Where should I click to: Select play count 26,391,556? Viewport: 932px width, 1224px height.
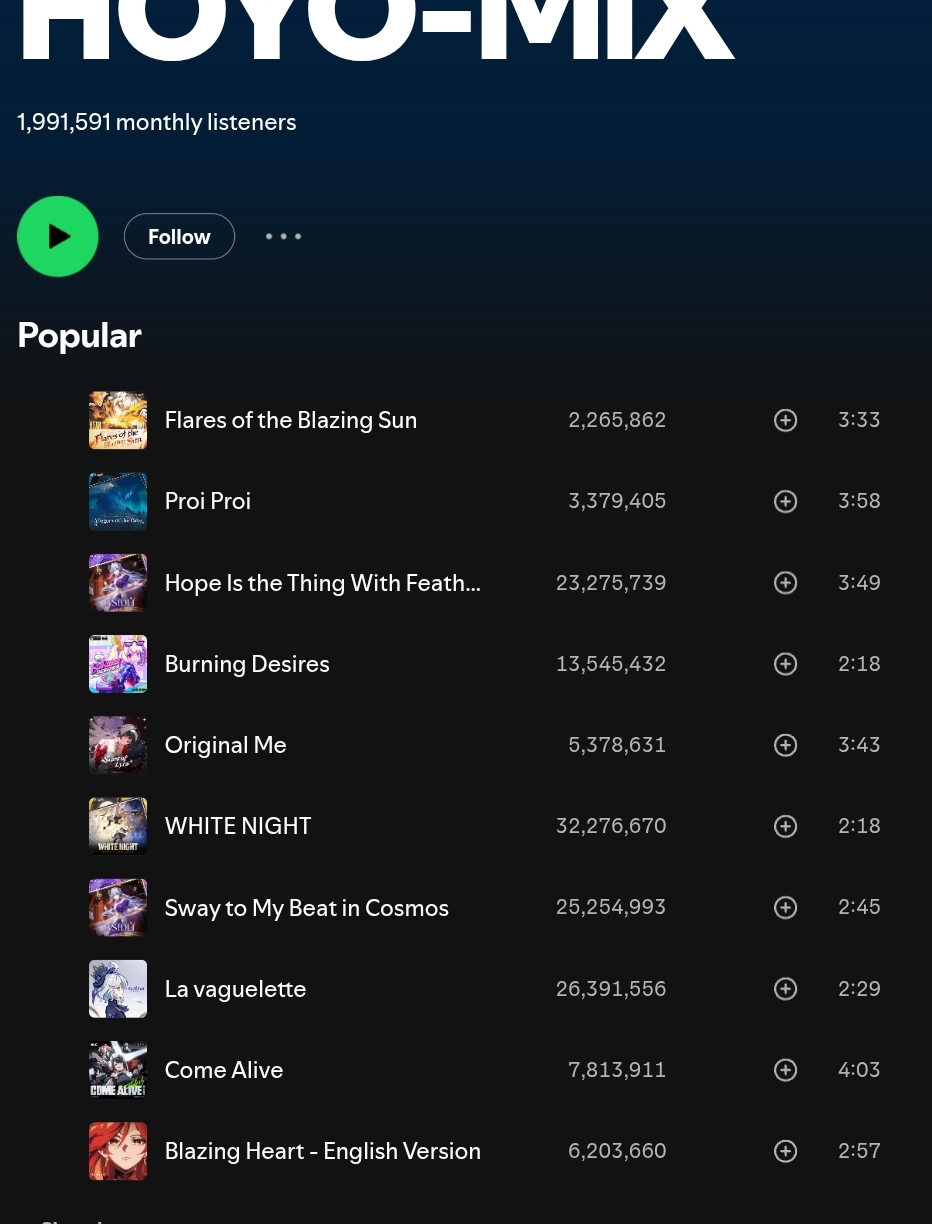[x=611, y=988]
